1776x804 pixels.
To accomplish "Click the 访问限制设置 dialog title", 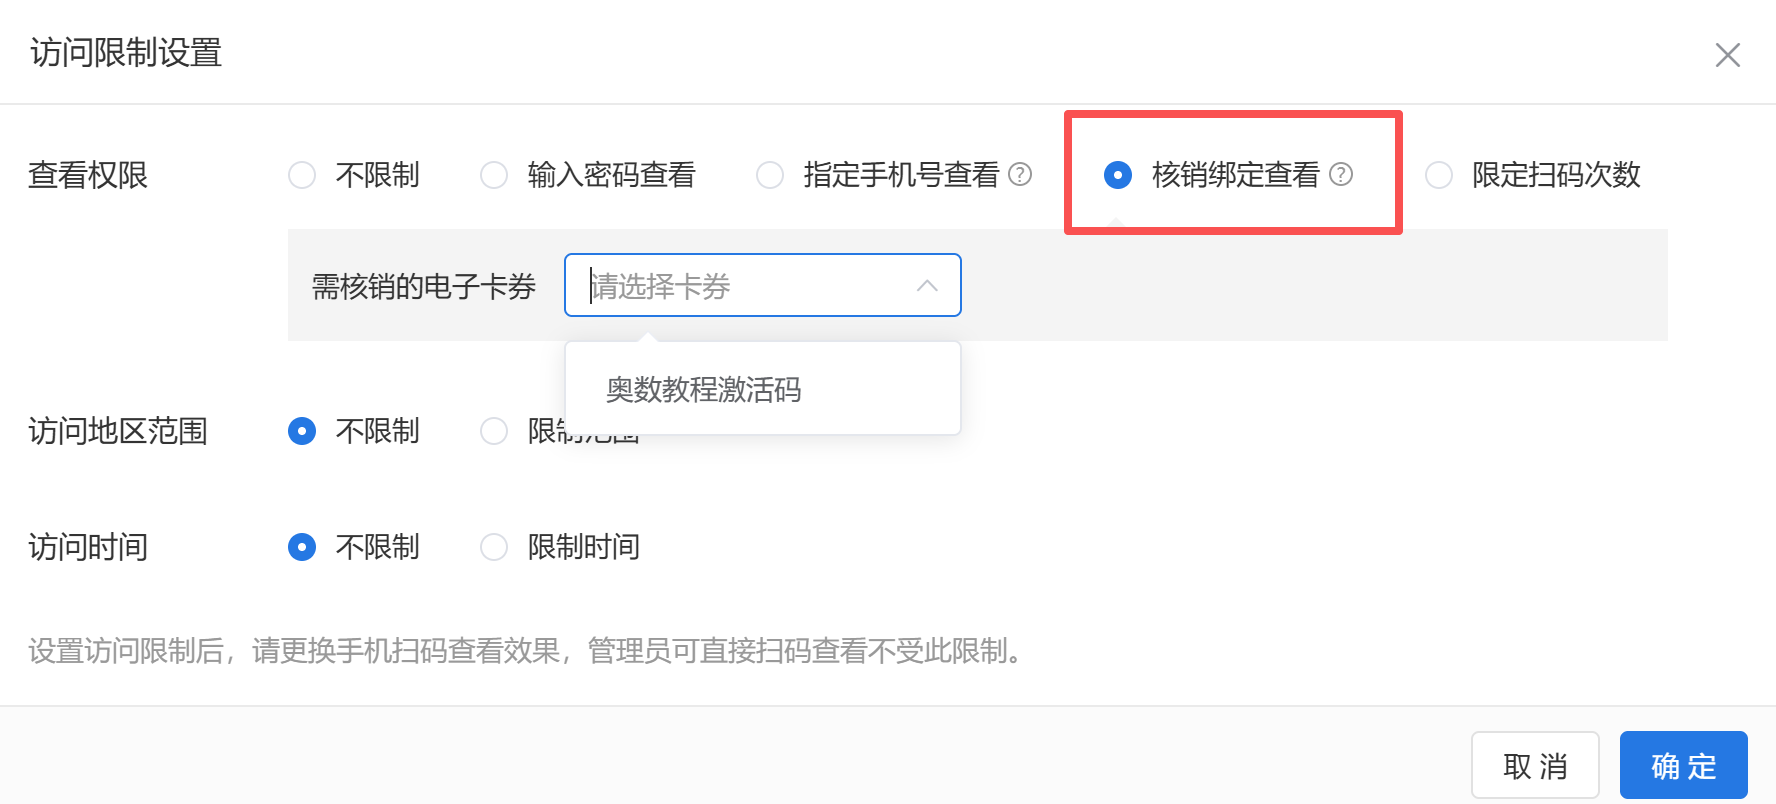I will tap(126, 53).
